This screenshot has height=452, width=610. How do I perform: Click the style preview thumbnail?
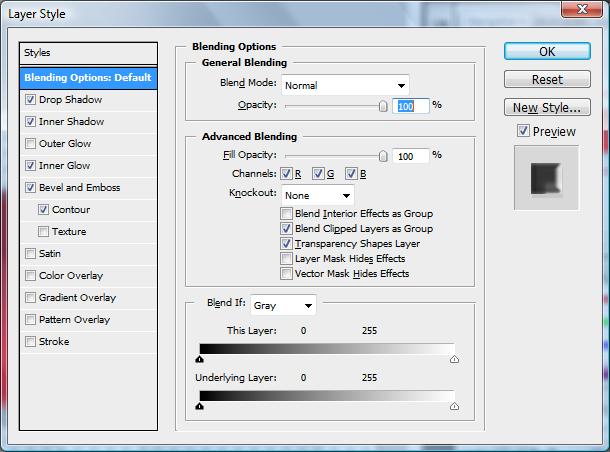pos(546,178)
